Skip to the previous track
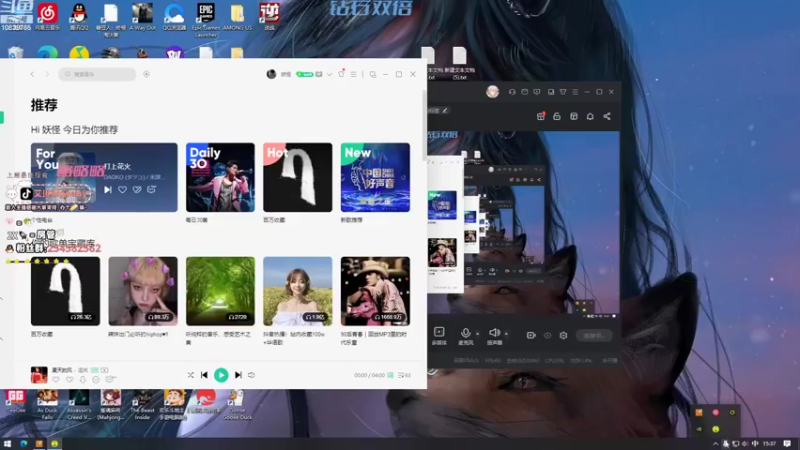This screenshot has height=450, width=800. [204, 375]
